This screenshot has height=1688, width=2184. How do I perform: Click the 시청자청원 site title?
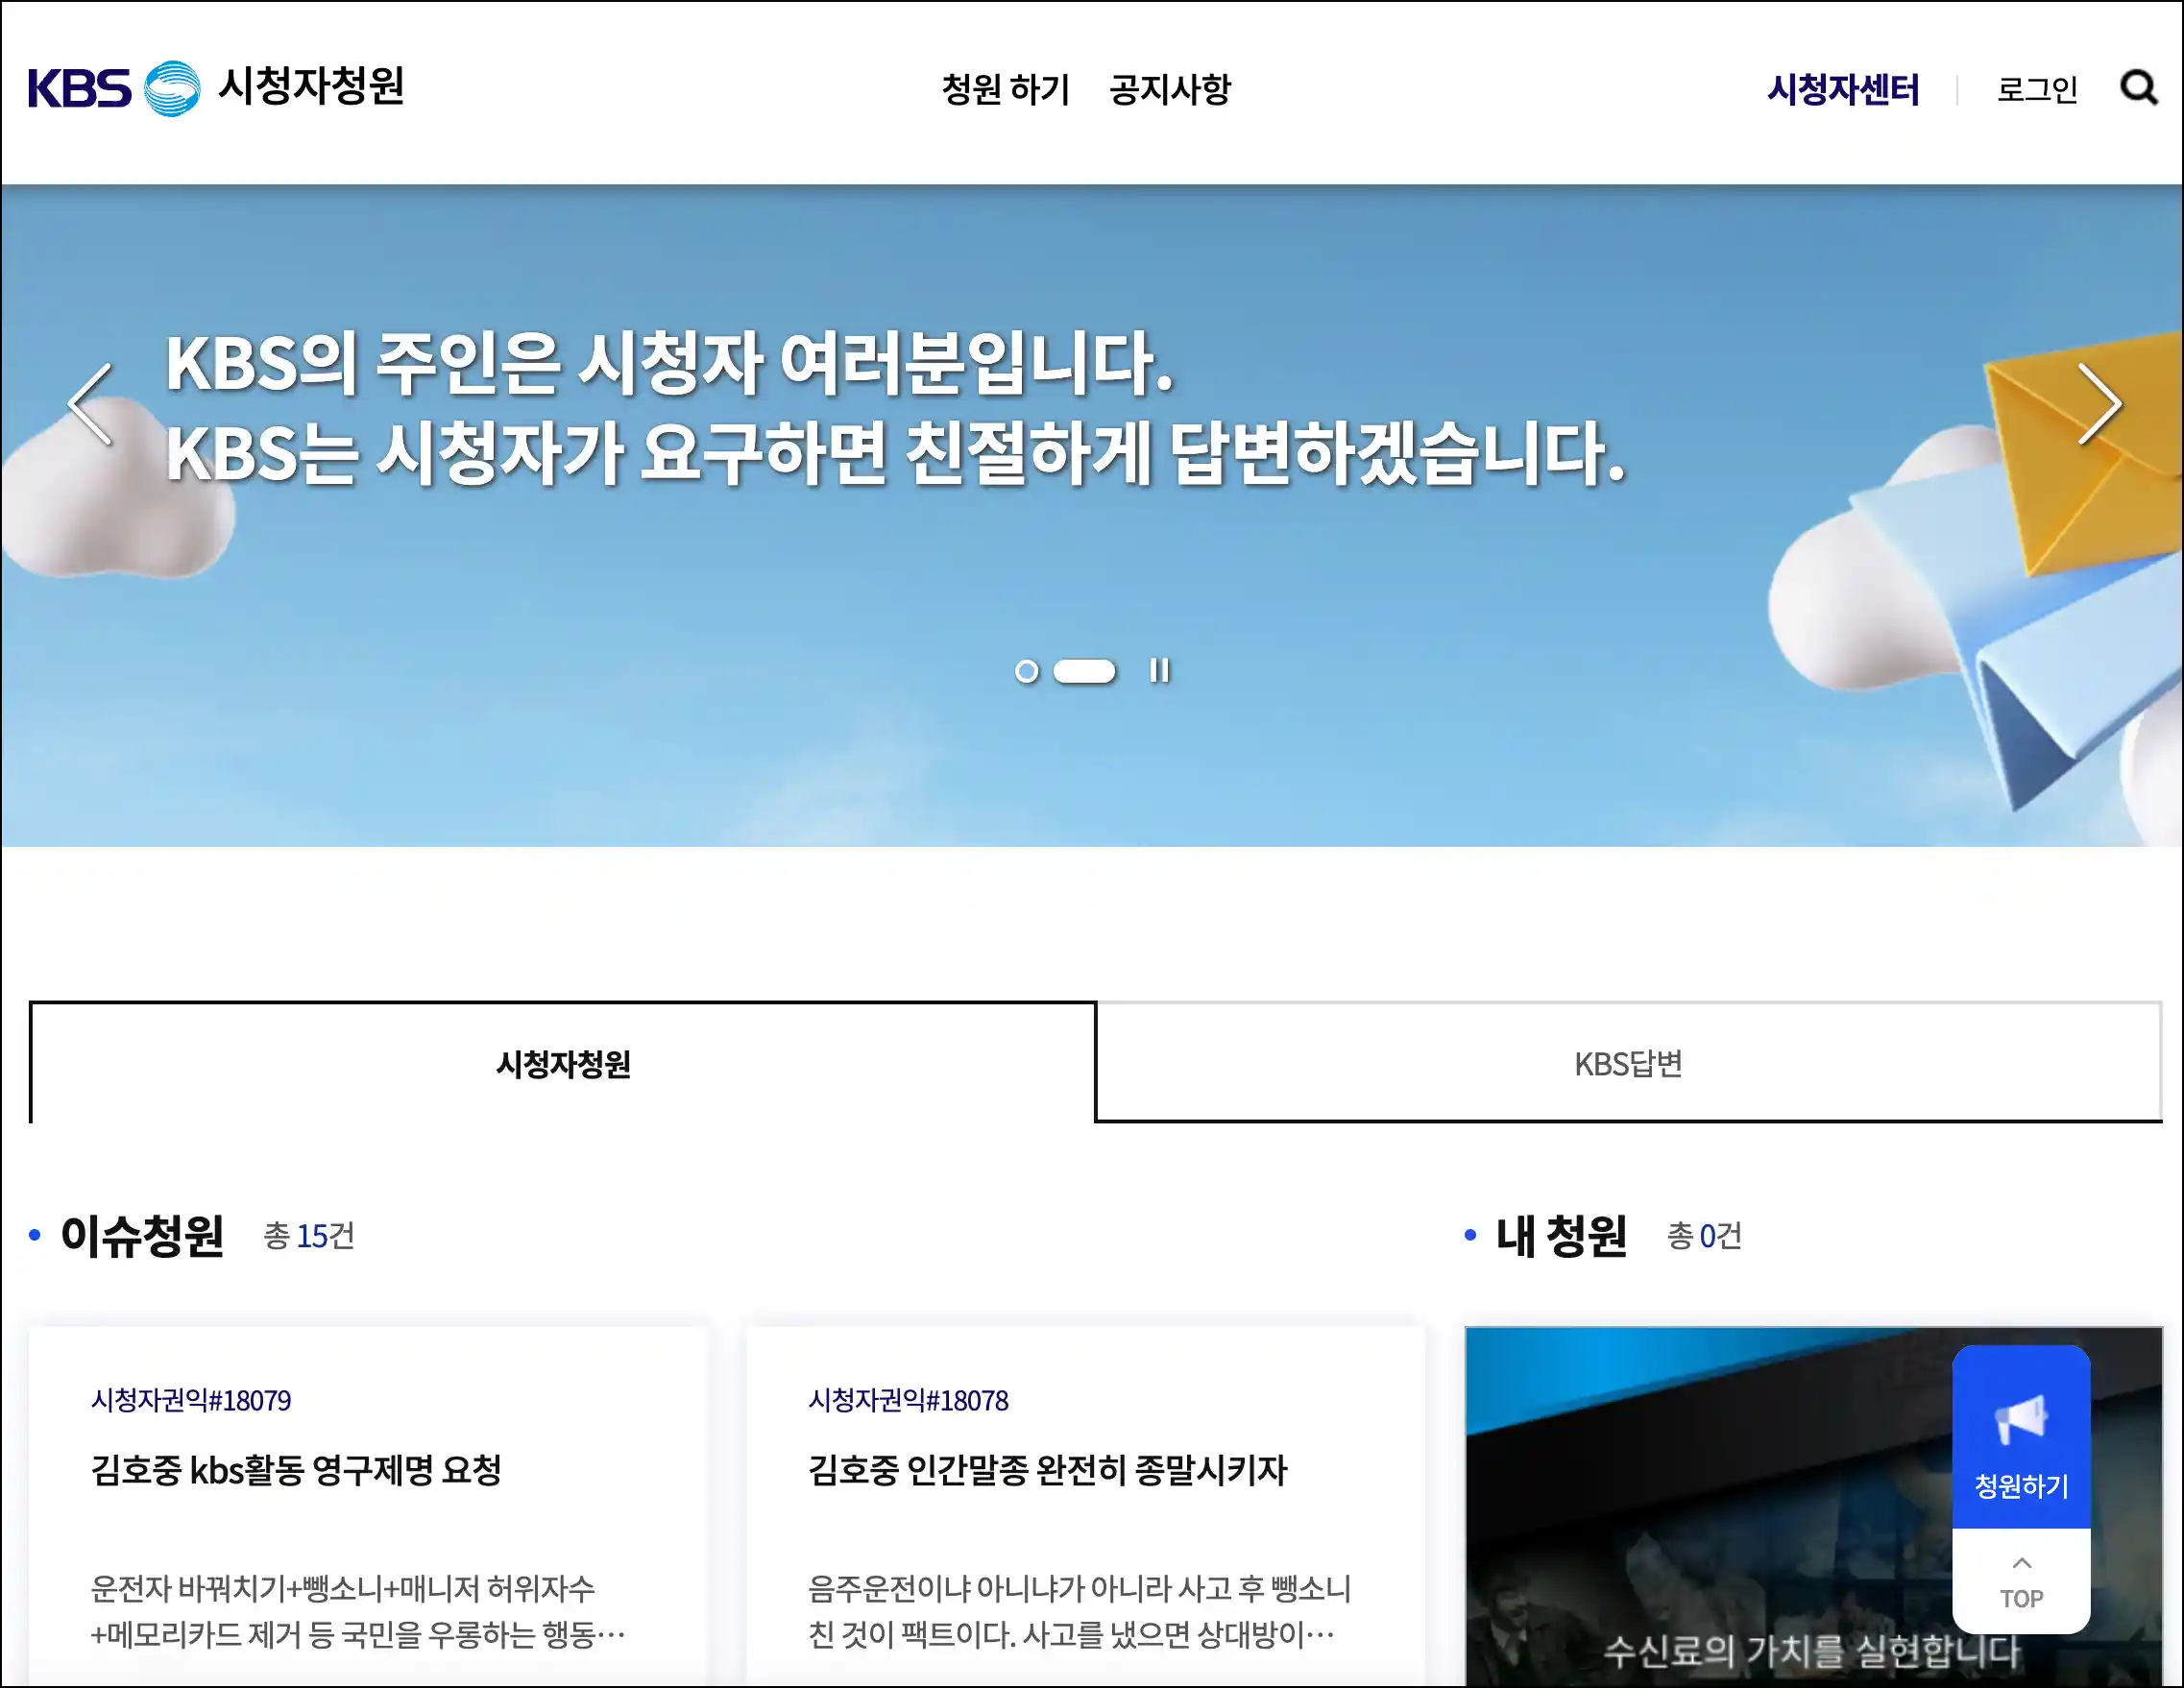pyautogui.click(x=311, y=86)
